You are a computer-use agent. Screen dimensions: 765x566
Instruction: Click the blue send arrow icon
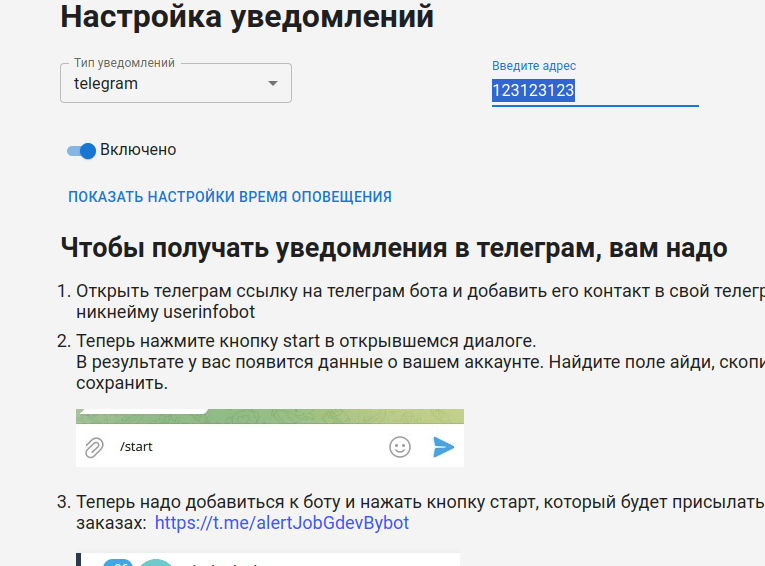click(x=443, y=447)
